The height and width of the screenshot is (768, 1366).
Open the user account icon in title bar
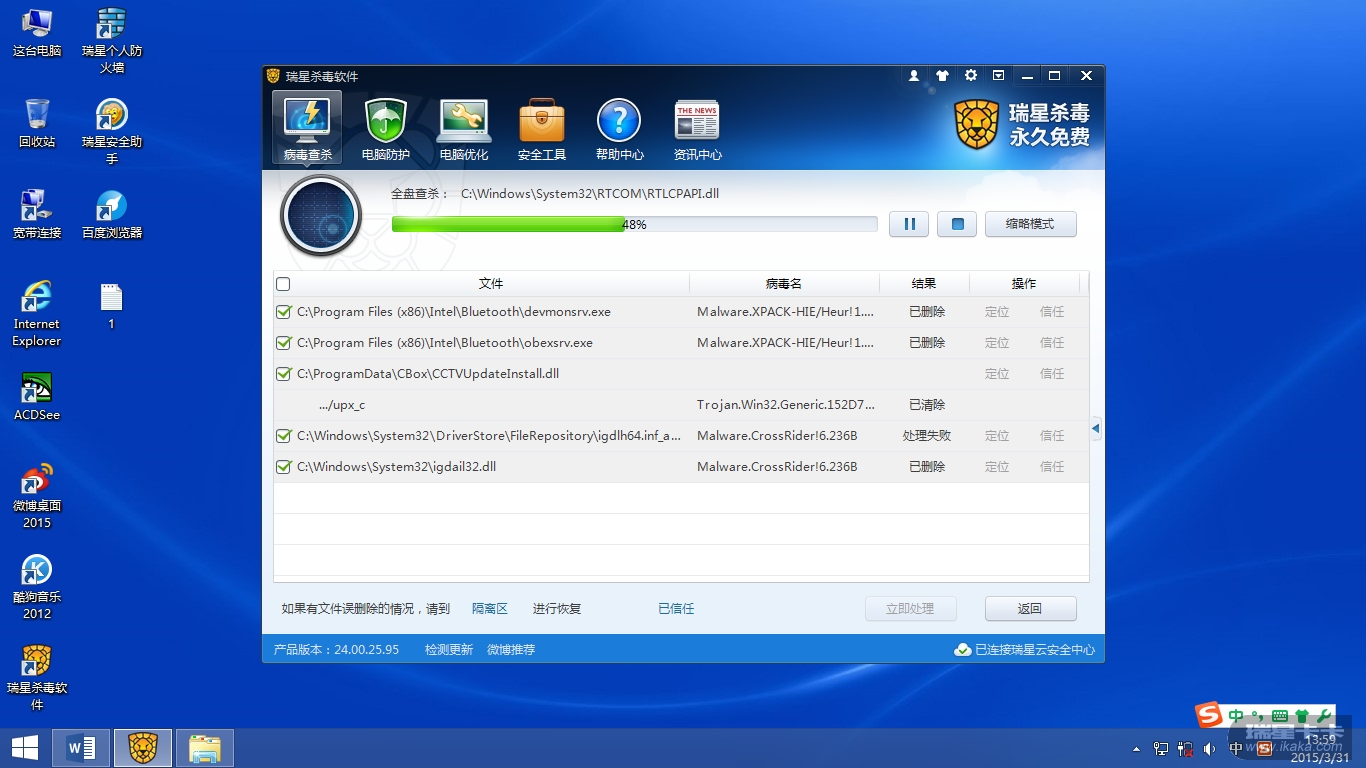914,76
